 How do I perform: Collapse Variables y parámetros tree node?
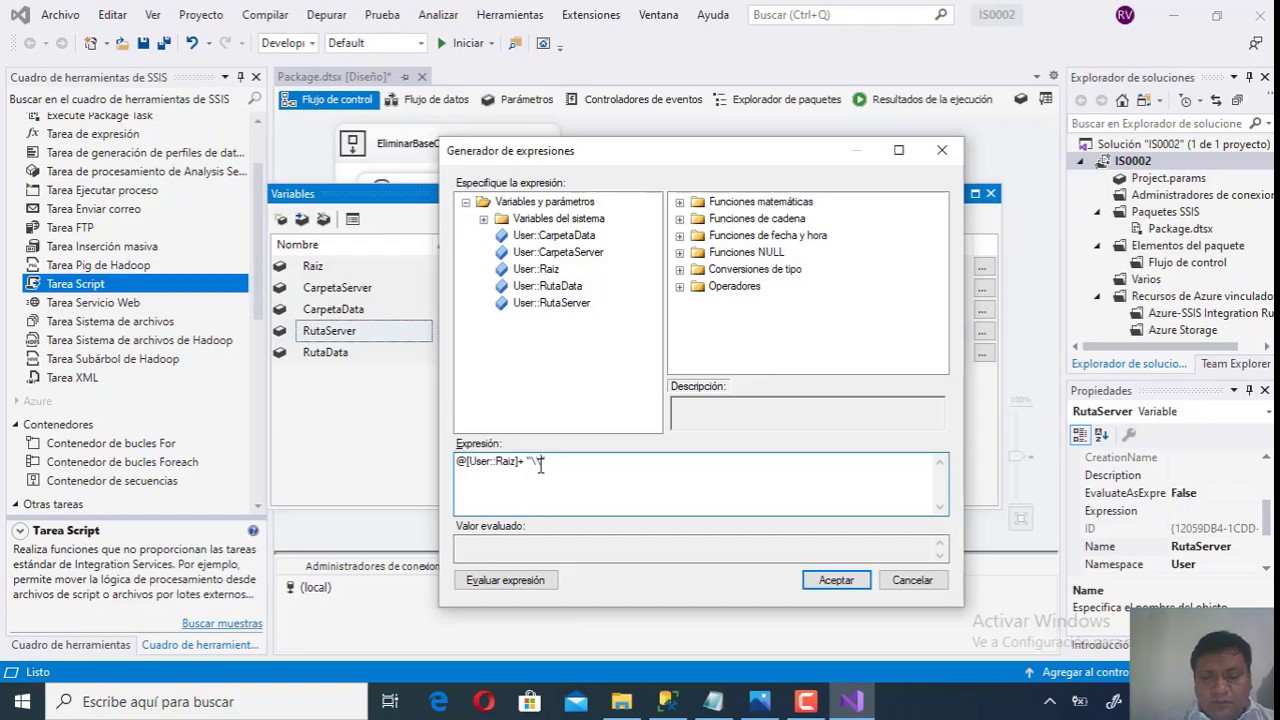(465, 202)
